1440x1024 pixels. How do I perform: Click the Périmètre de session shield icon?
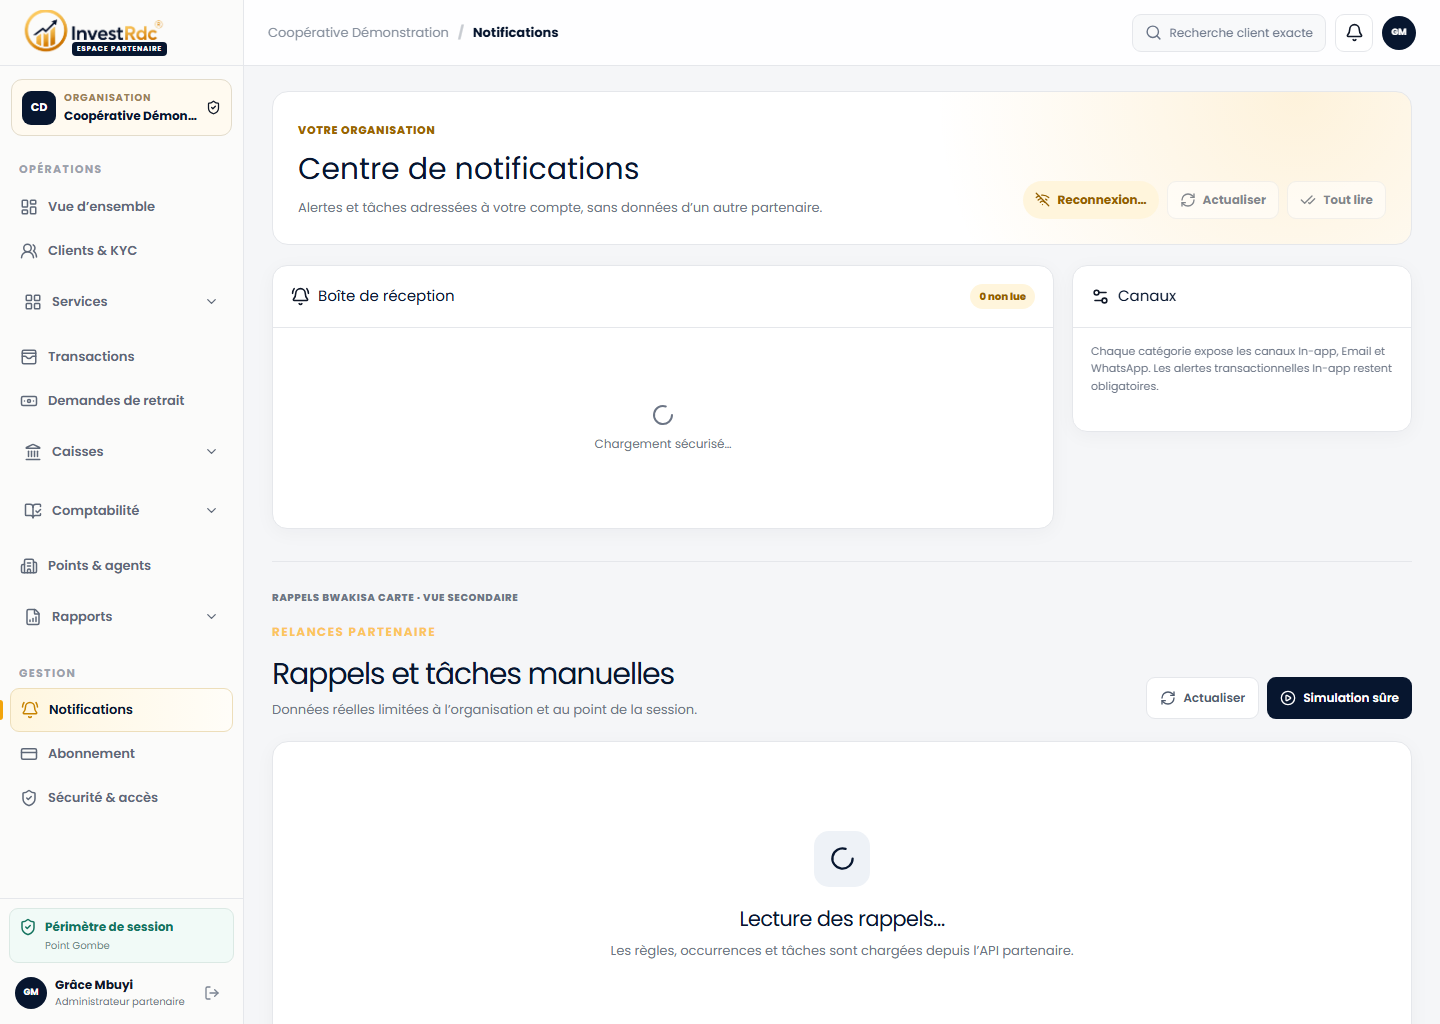point(28,927)
